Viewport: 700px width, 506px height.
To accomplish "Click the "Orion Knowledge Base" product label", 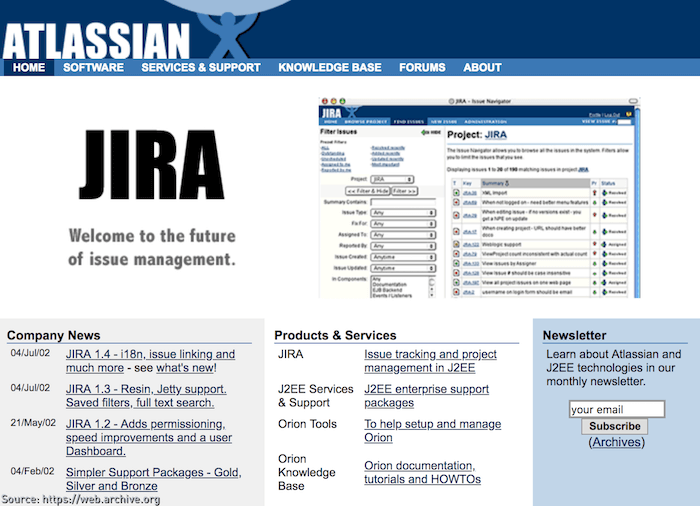I will [307, 472].
